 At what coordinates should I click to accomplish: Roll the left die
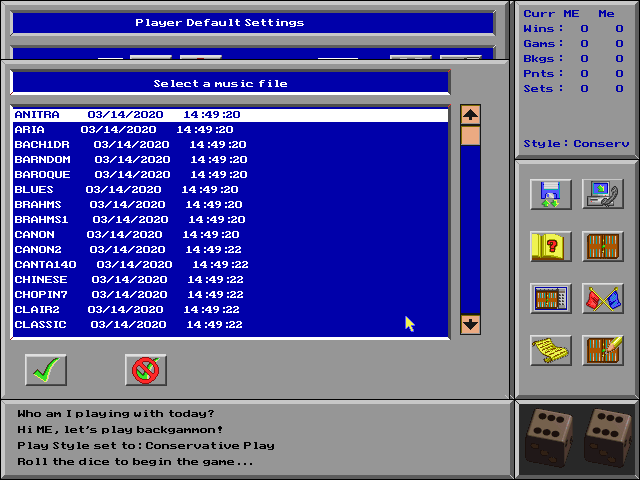548,438
